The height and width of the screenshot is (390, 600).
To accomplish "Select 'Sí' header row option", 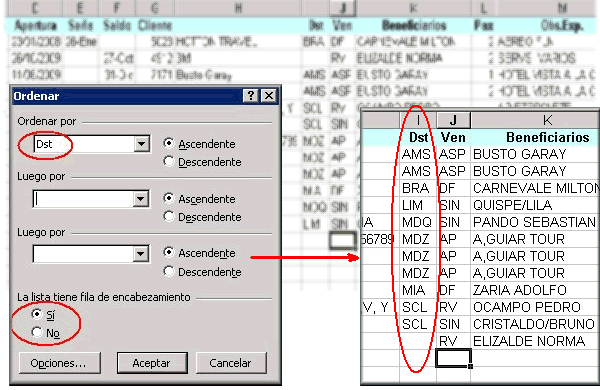I will point(43,315).
